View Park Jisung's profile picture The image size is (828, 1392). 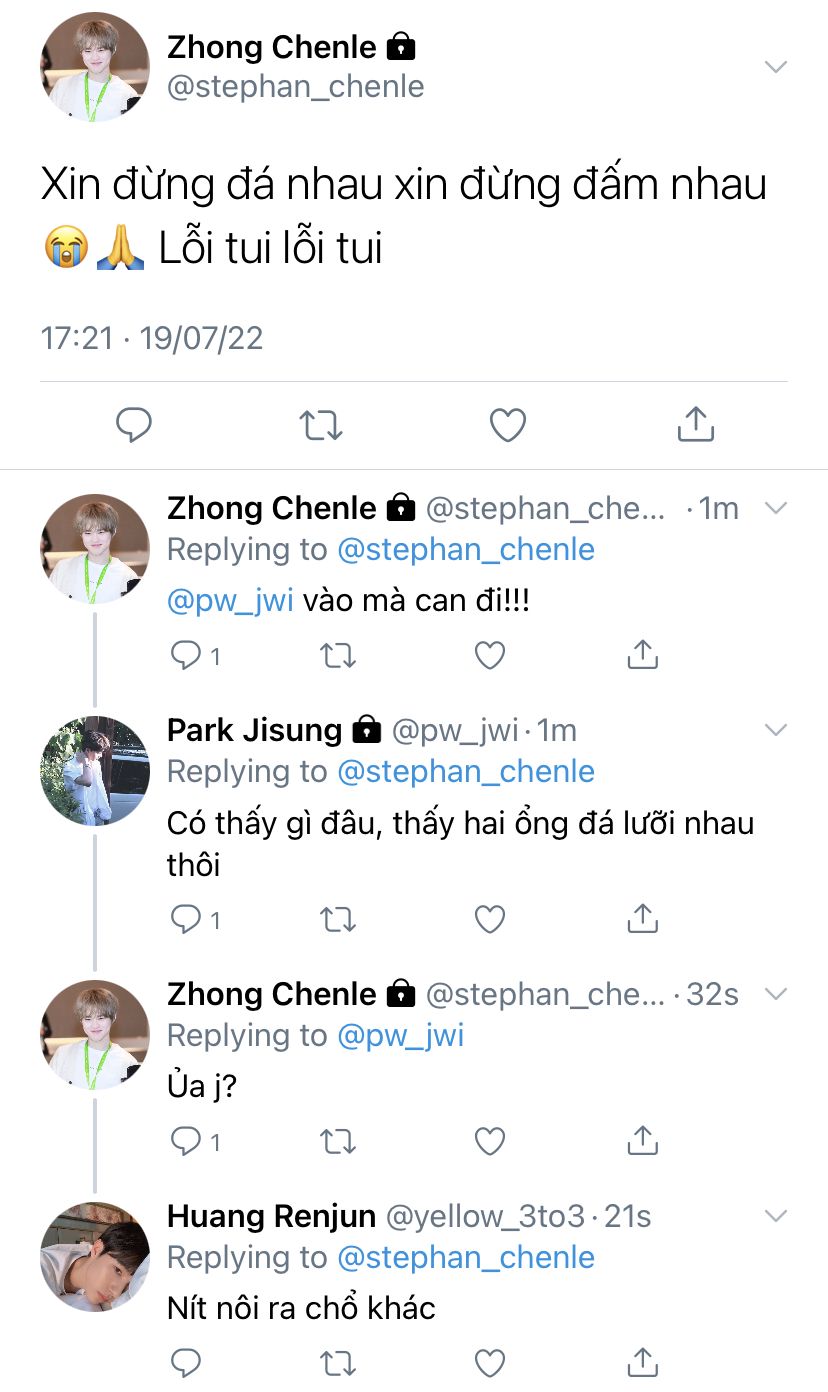pos(95,771)
